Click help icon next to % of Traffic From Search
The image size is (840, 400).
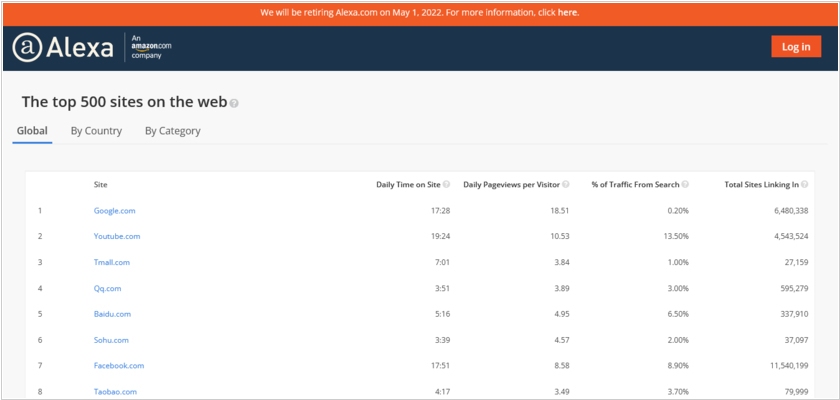click(685, 184)
